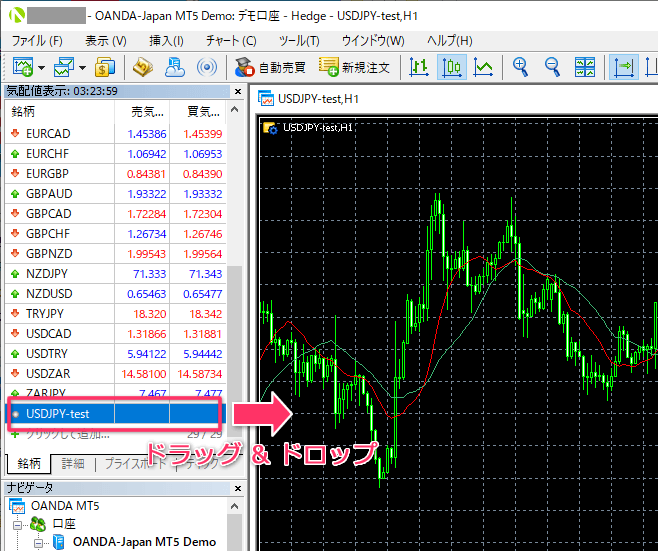Click the 売気 column header
The image size is (658, 551).
coord(142,112)
